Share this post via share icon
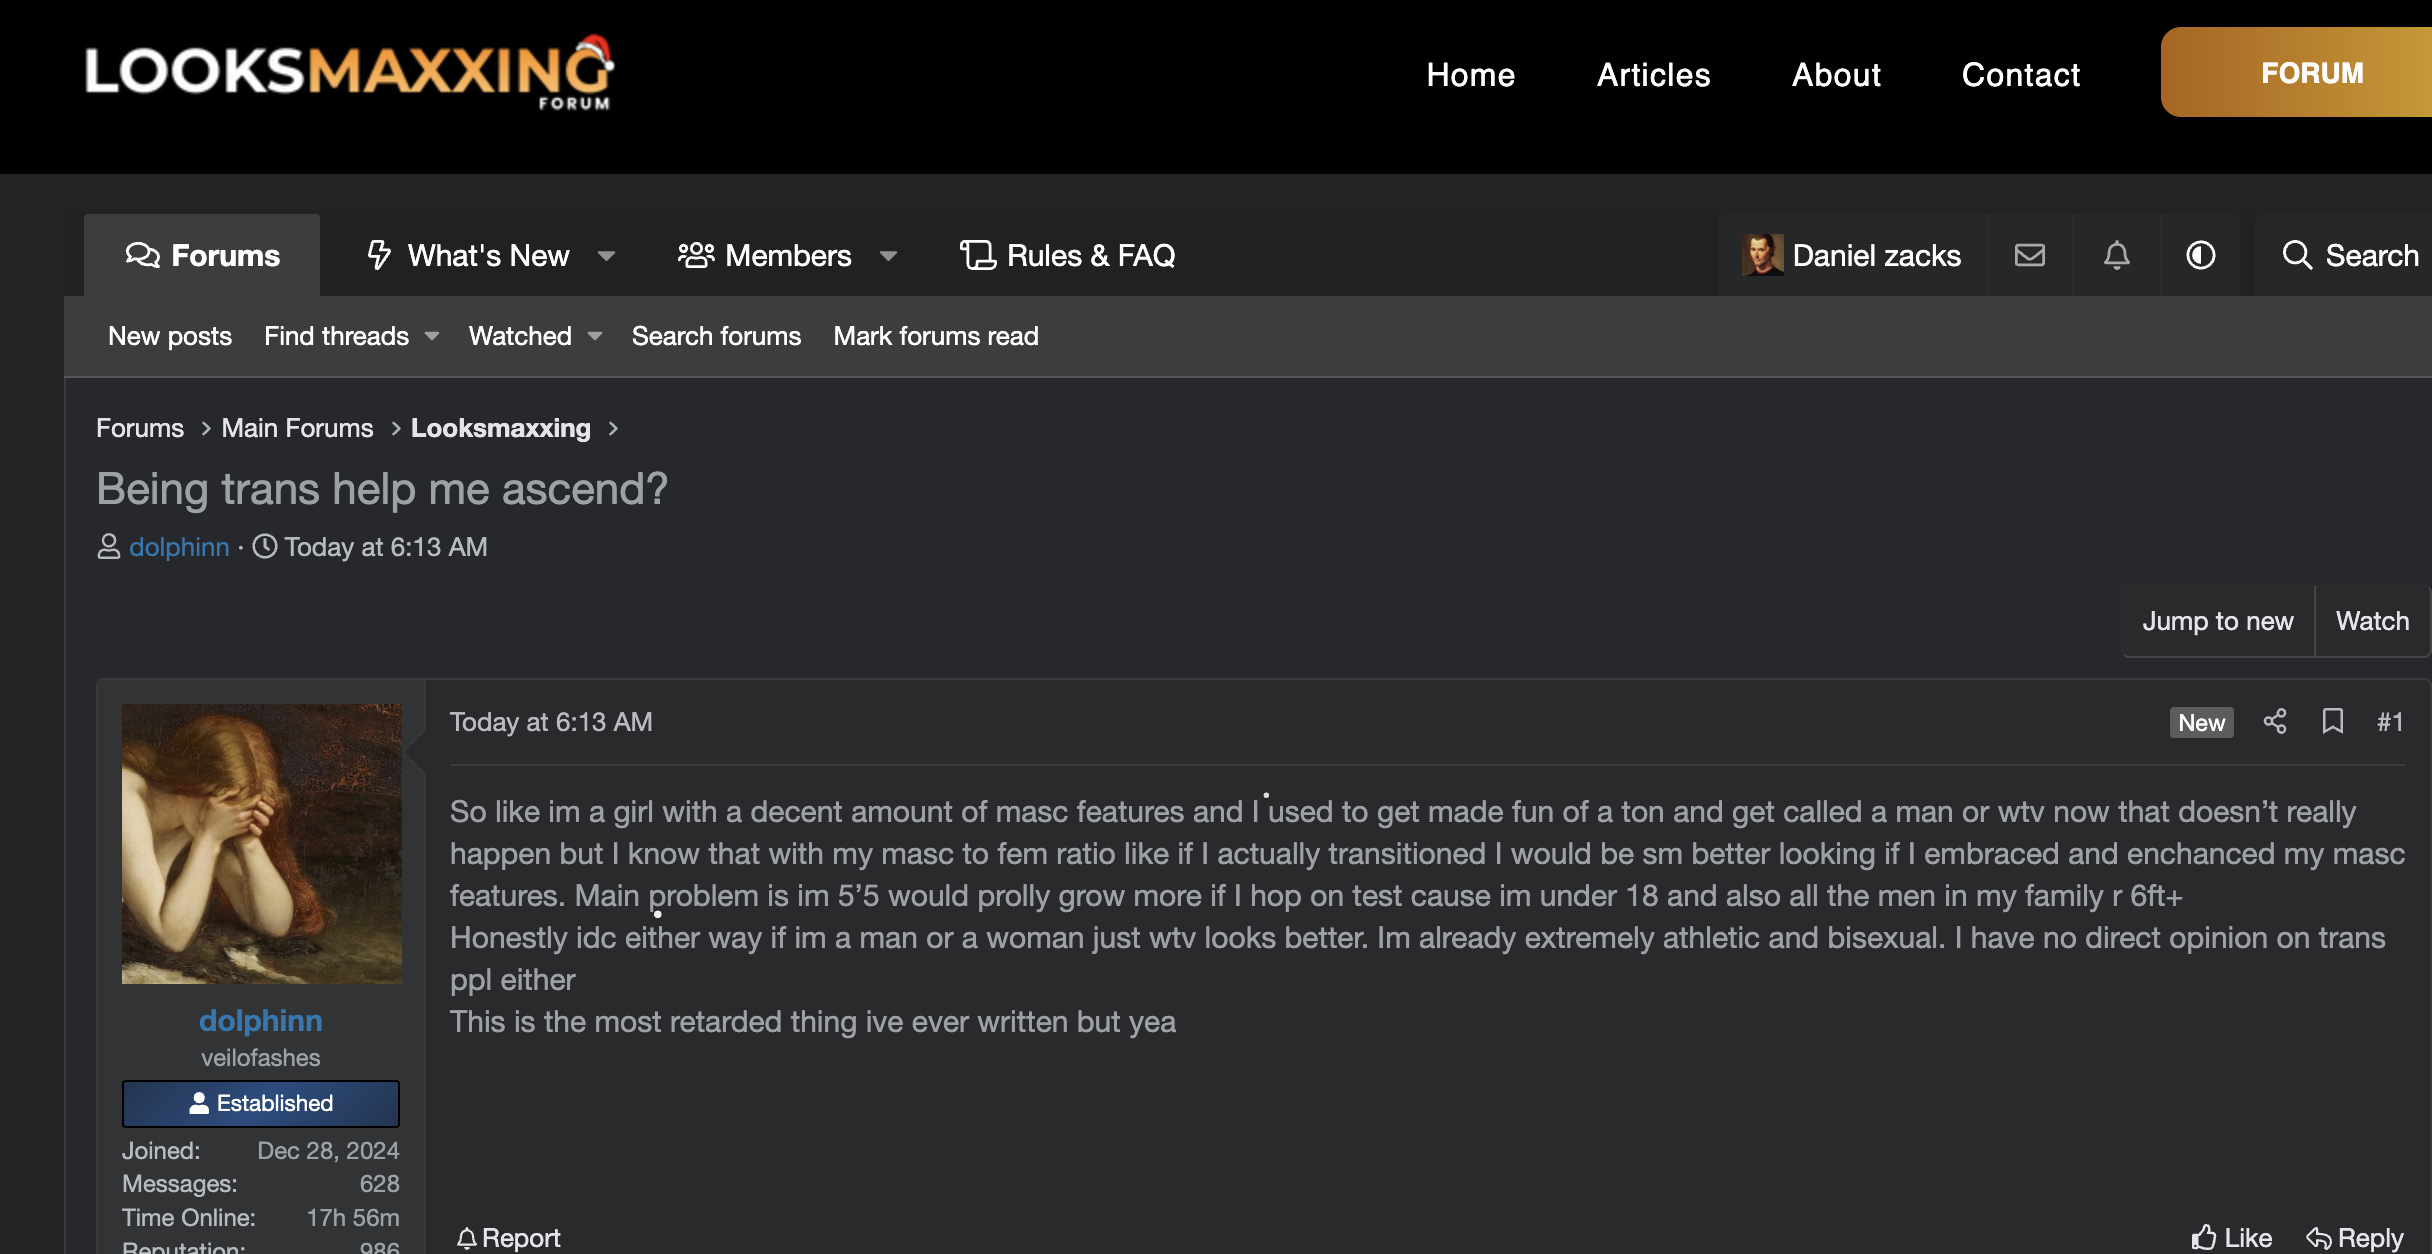The width and height of the screenshot is (2432, 1254). (x=2275, y=722)
